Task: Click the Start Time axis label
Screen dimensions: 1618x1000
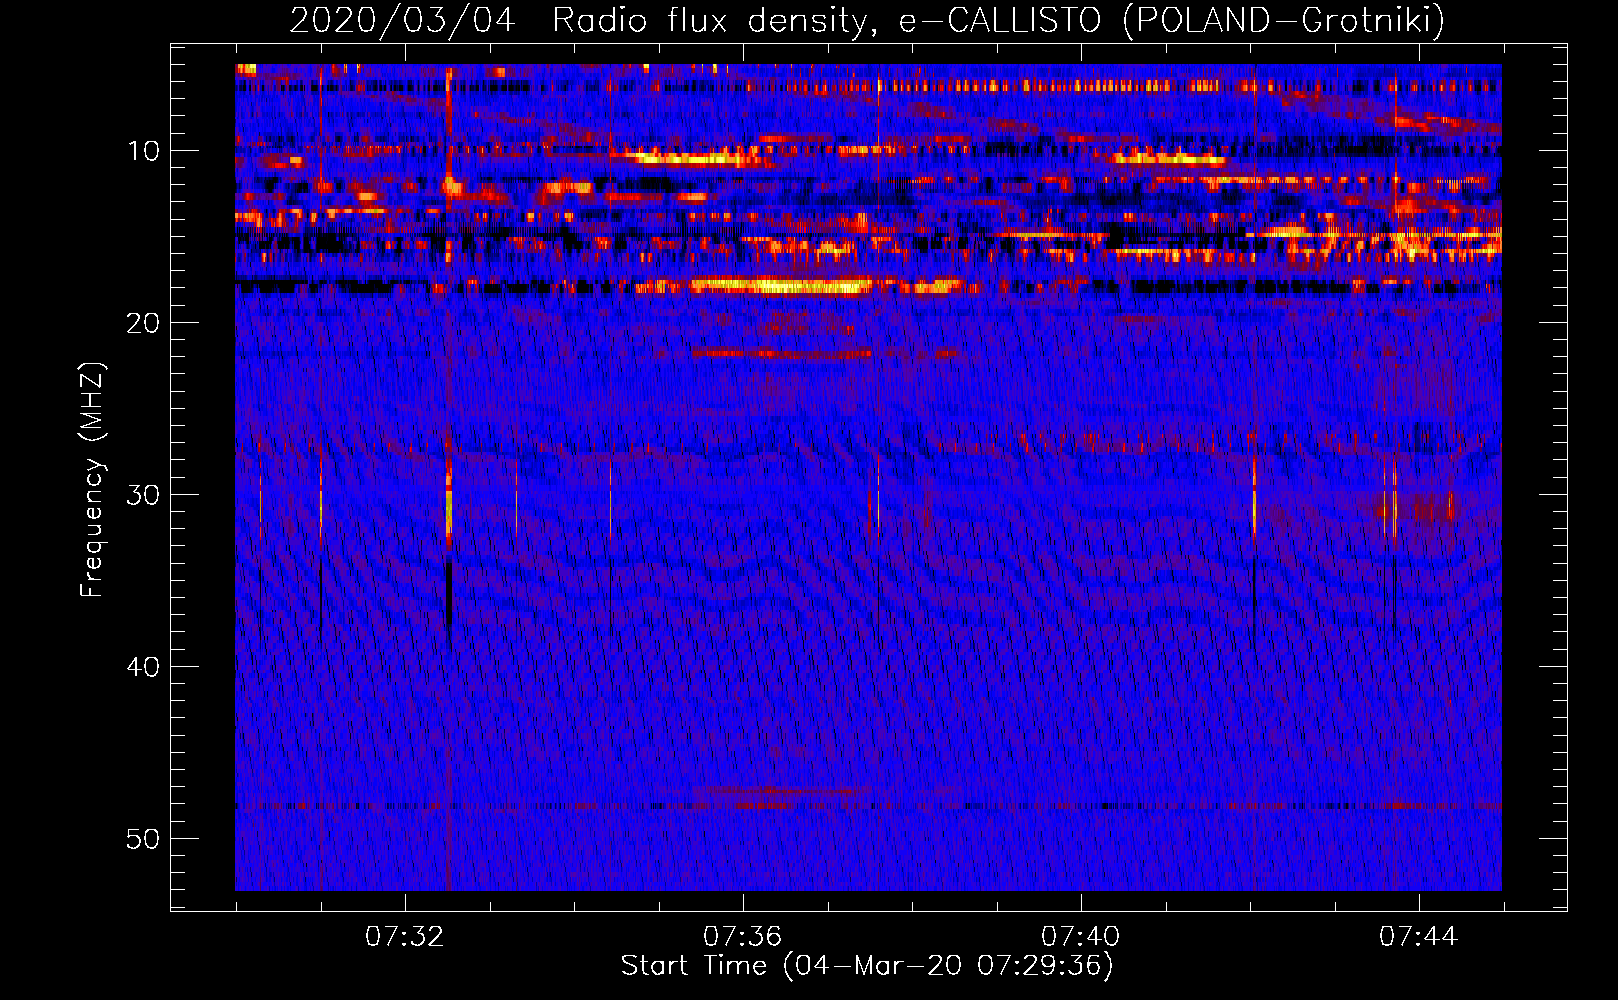Action: click(x=867, y=966)
